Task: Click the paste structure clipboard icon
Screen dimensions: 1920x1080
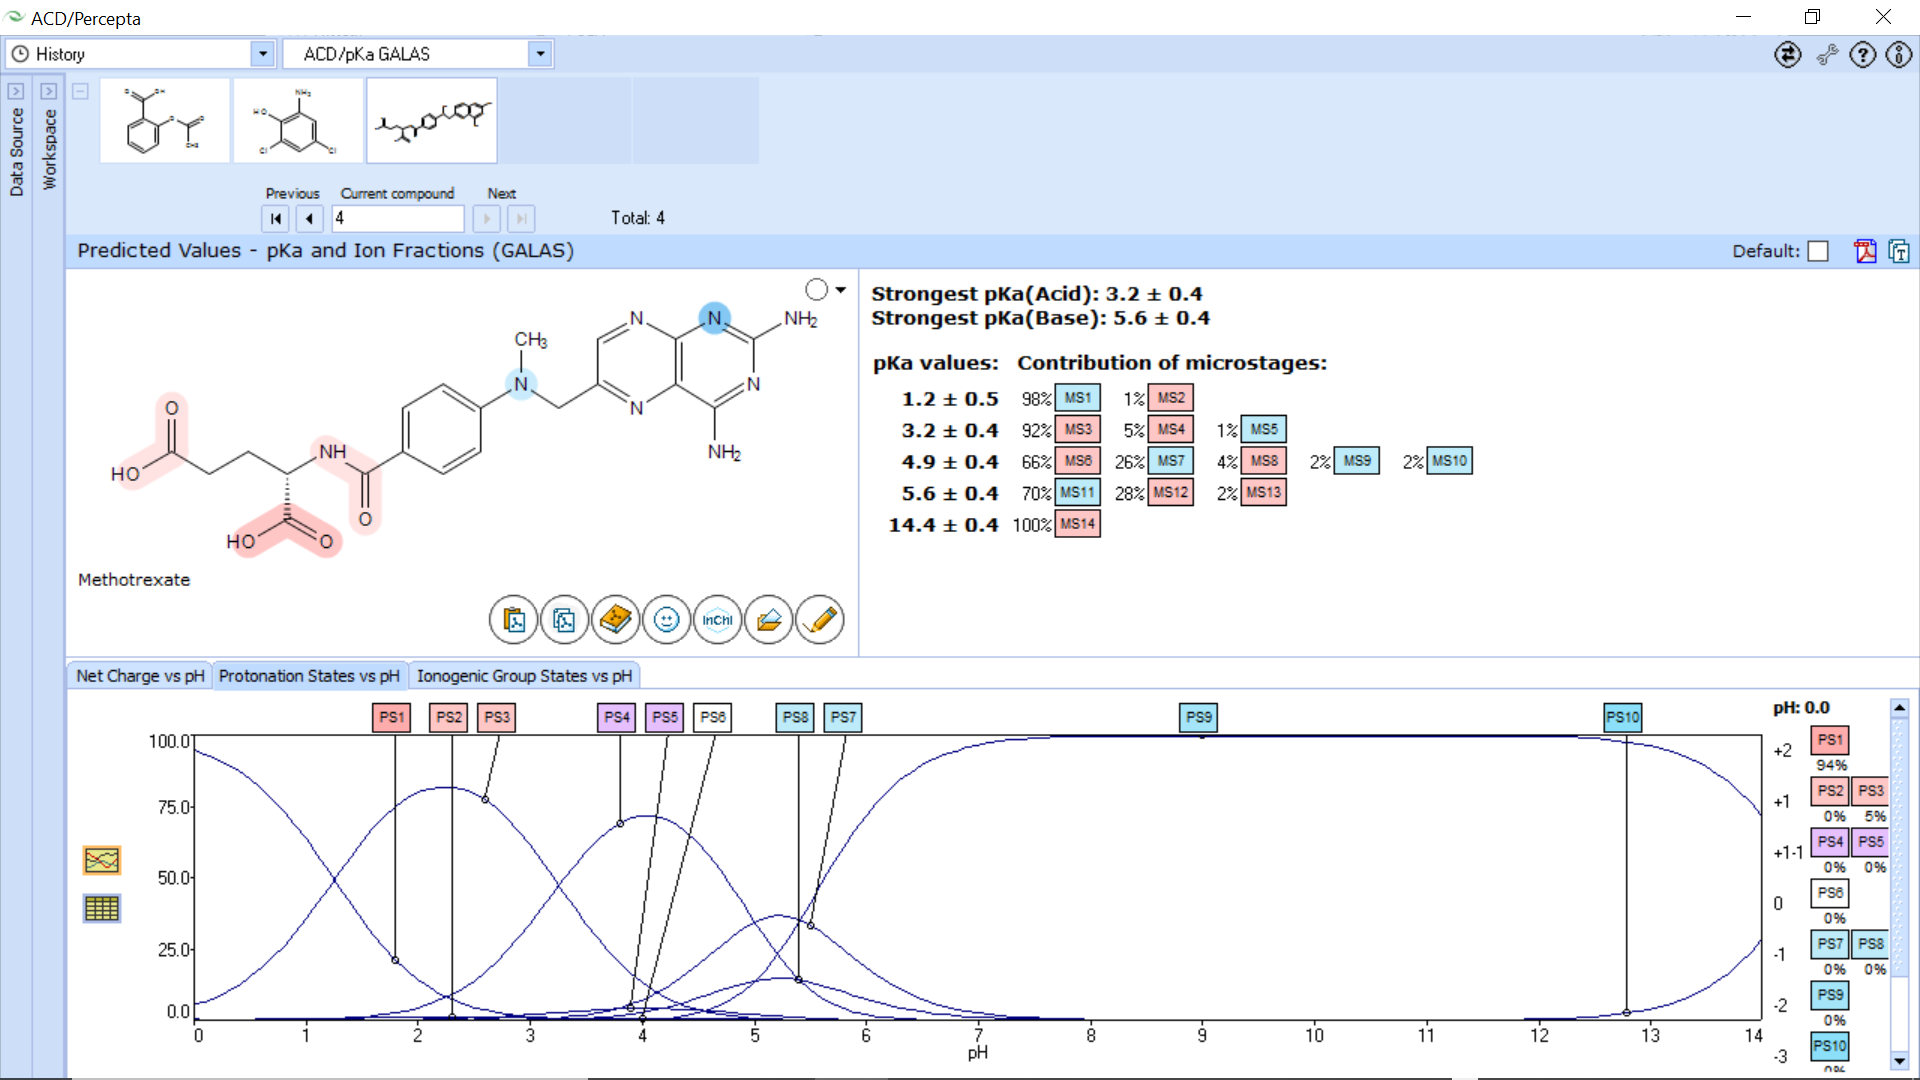Action: tap(514, 620)
